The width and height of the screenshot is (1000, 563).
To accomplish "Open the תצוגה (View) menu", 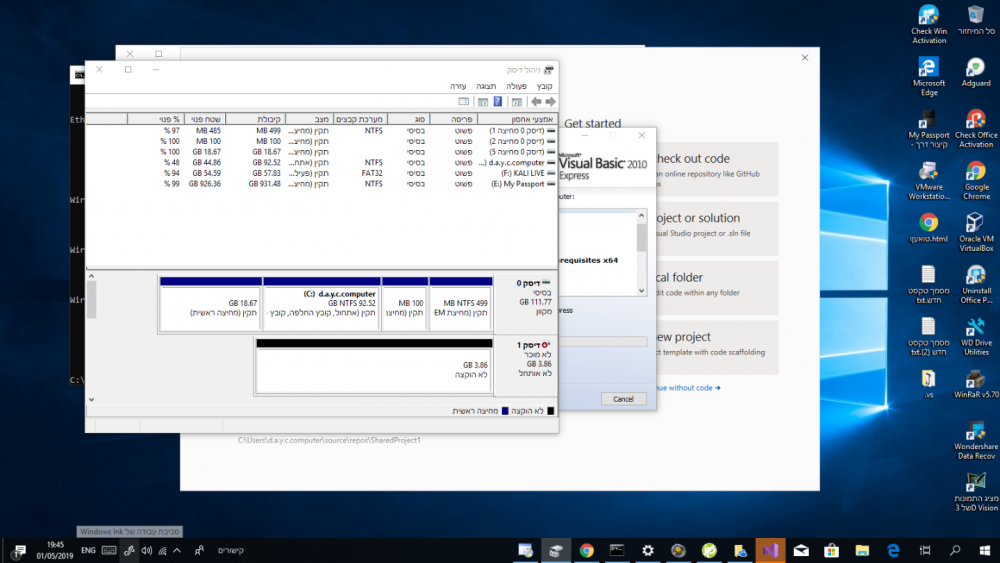I will (x=486, y=86).
